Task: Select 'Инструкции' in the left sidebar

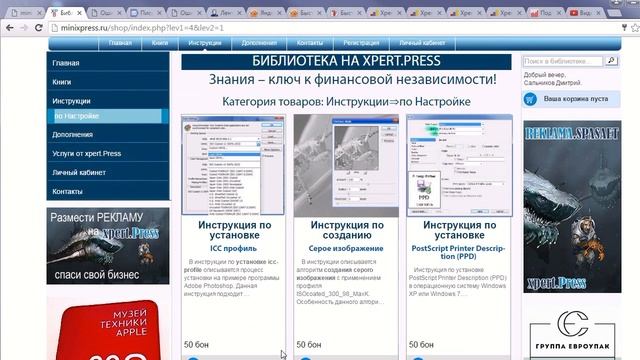Action: (x=108, y=101)
